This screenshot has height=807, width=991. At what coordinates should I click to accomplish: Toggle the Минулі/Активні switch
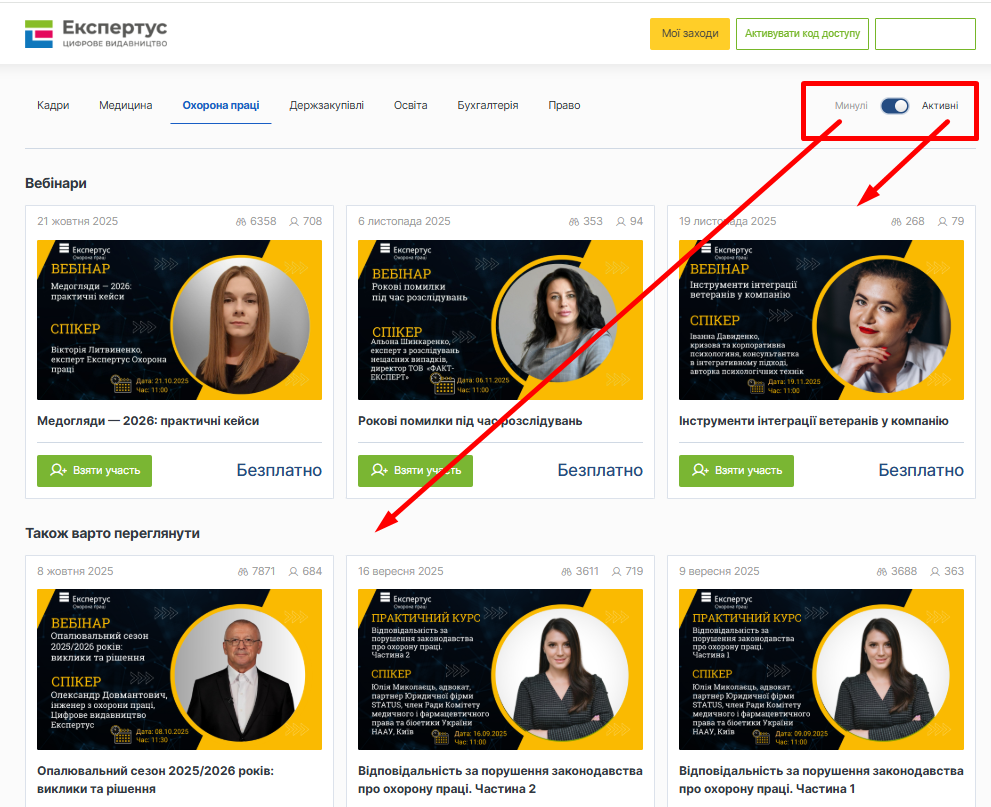click(894, 106)
